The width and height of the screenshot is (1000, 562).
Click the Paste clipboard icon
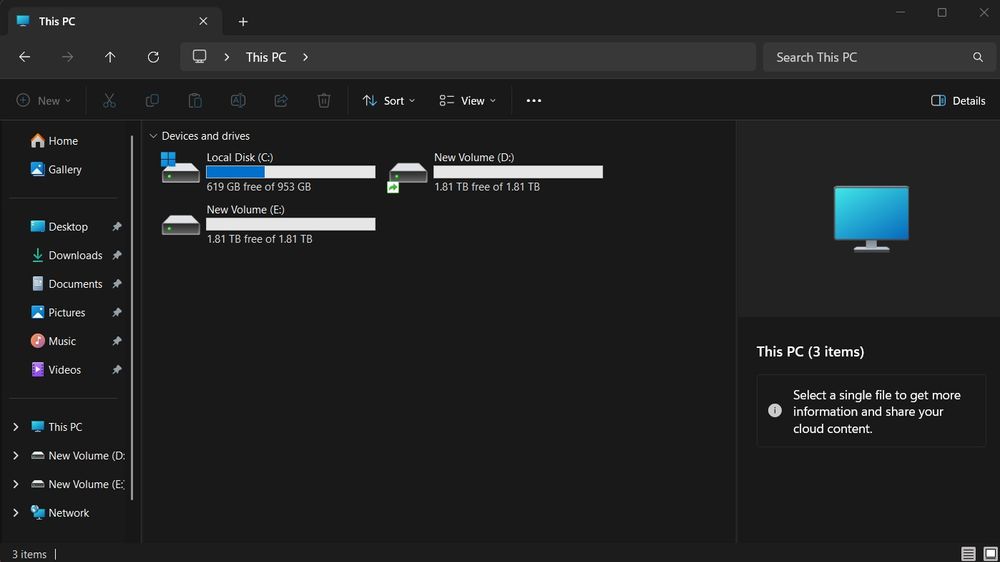point(195,100)
